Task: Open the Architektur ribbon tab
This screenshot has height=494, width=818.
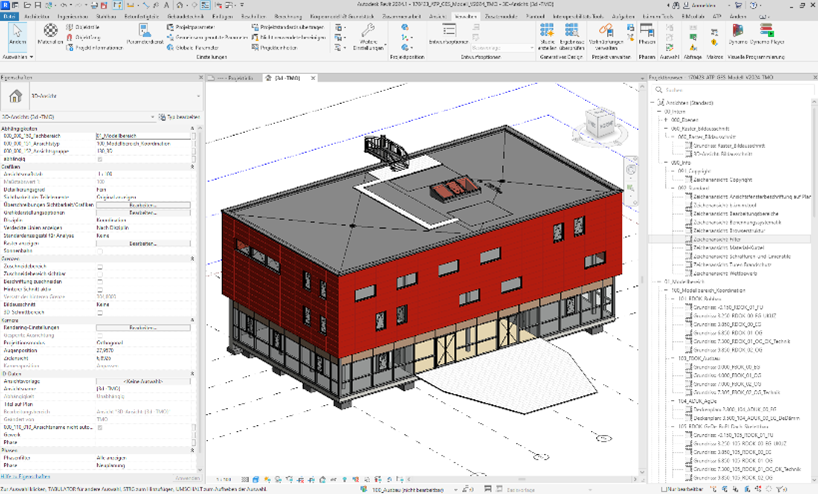Action: (x=36, y=17)
